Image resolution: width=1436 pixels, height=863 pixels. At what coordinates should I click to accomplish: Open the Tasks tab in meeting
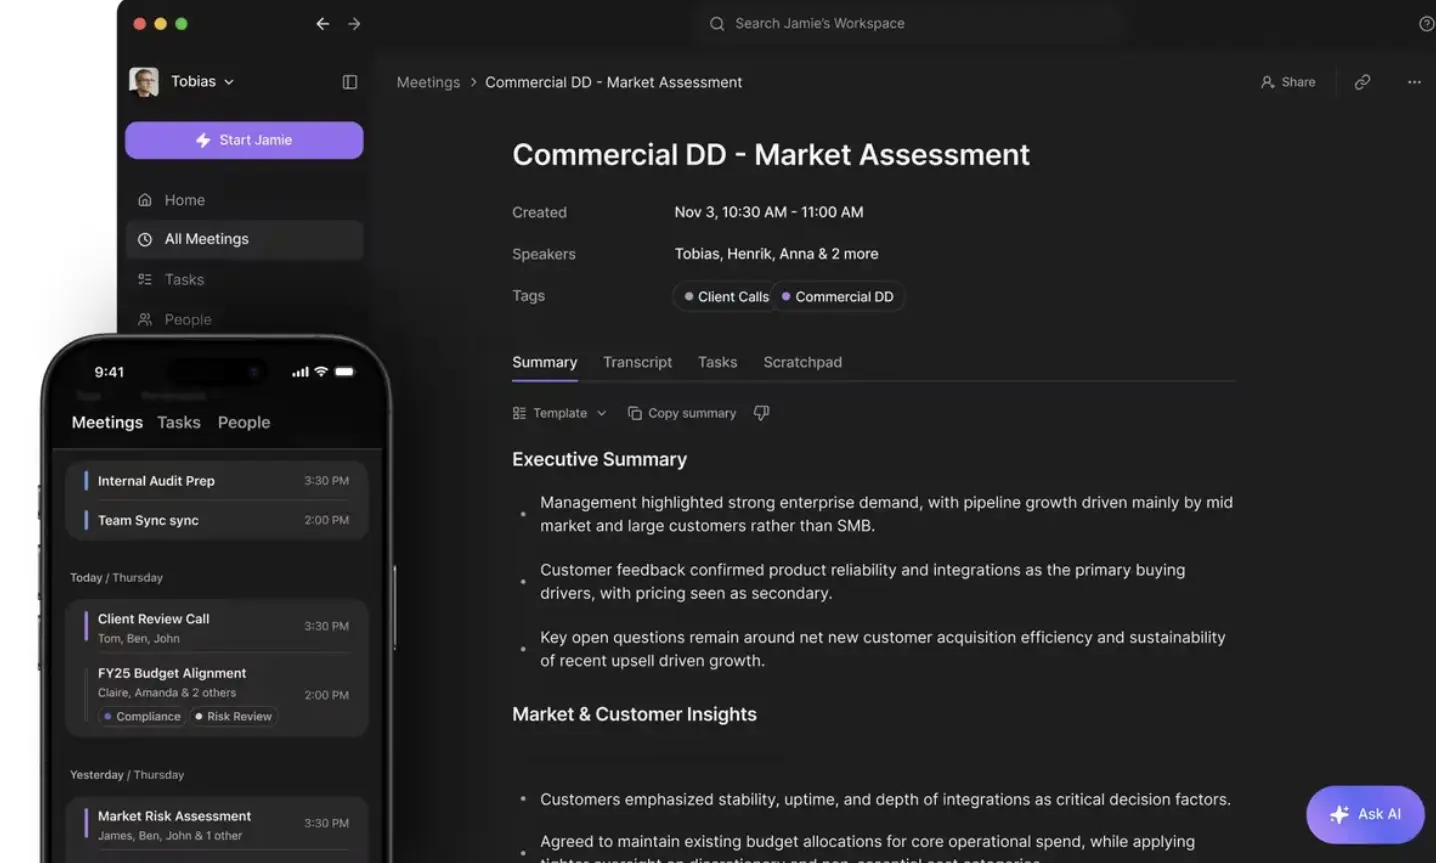click(717, 362)
